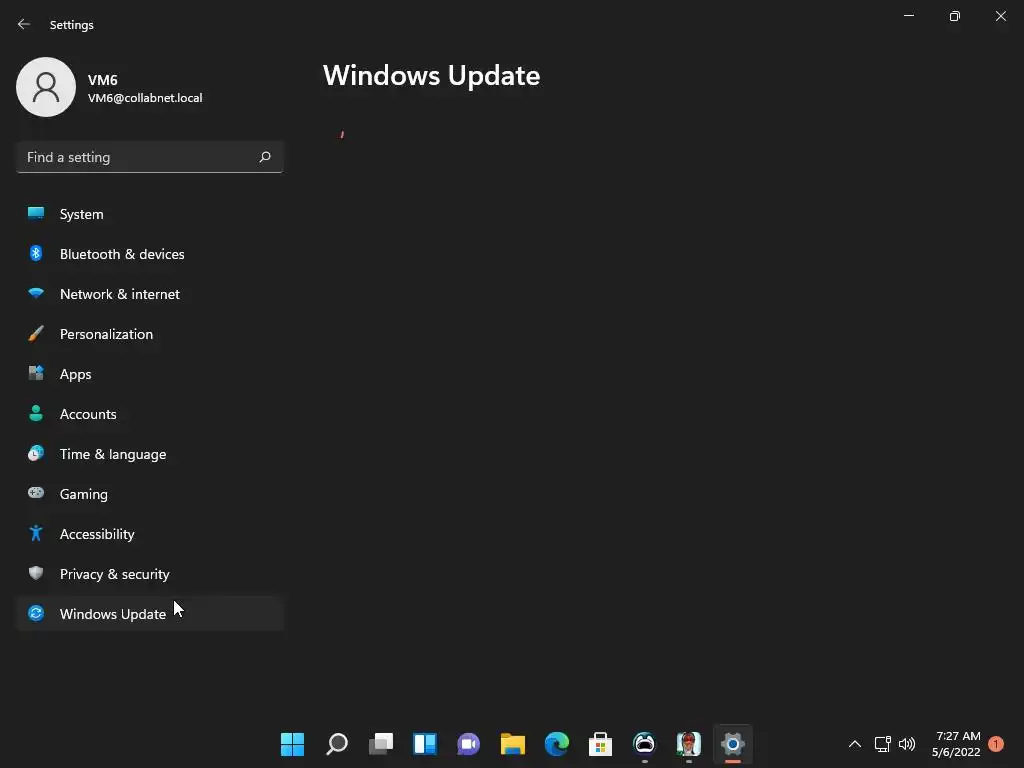This screenshot has height=768, width=1024.
Task: Click the Gaming controller icon
Action: click(36, 493)
